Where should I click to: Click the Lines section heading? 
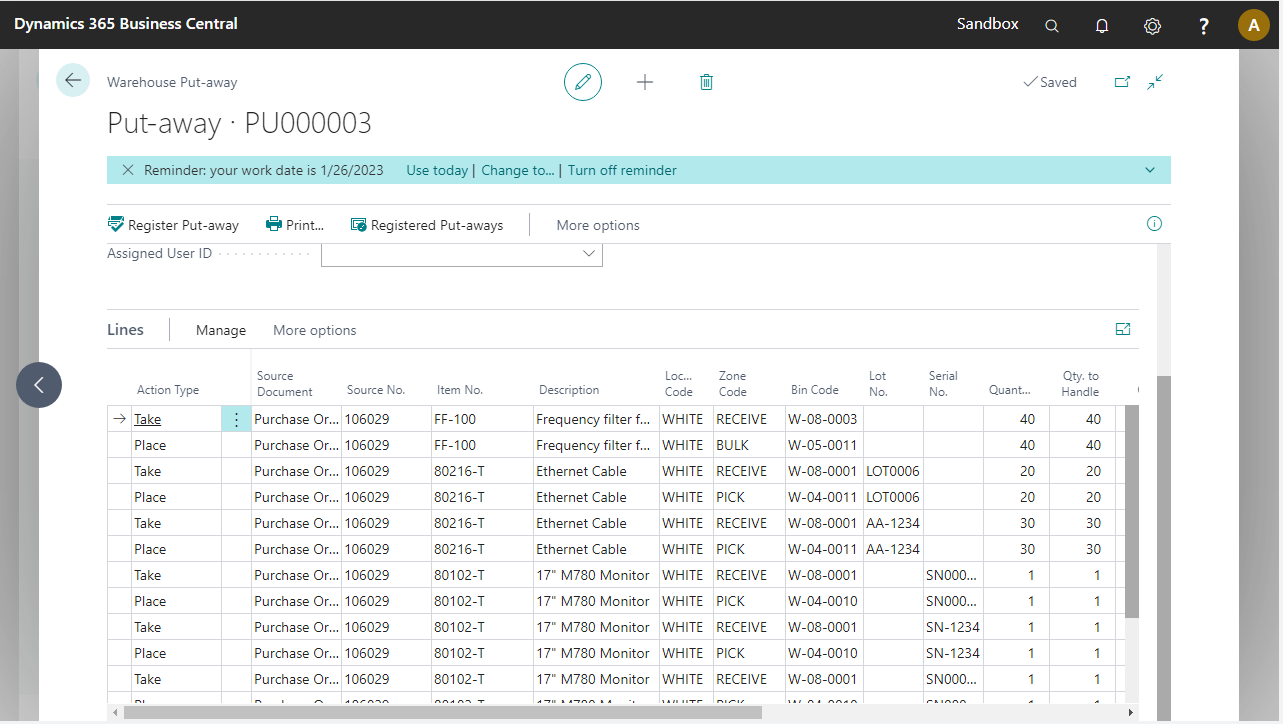click(x=125, y=329)
